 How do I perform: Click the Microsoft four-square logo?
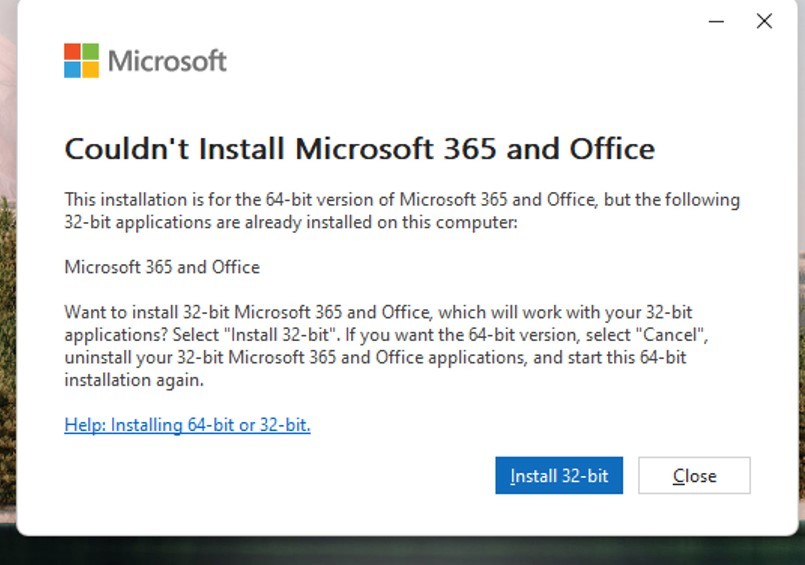81,61
